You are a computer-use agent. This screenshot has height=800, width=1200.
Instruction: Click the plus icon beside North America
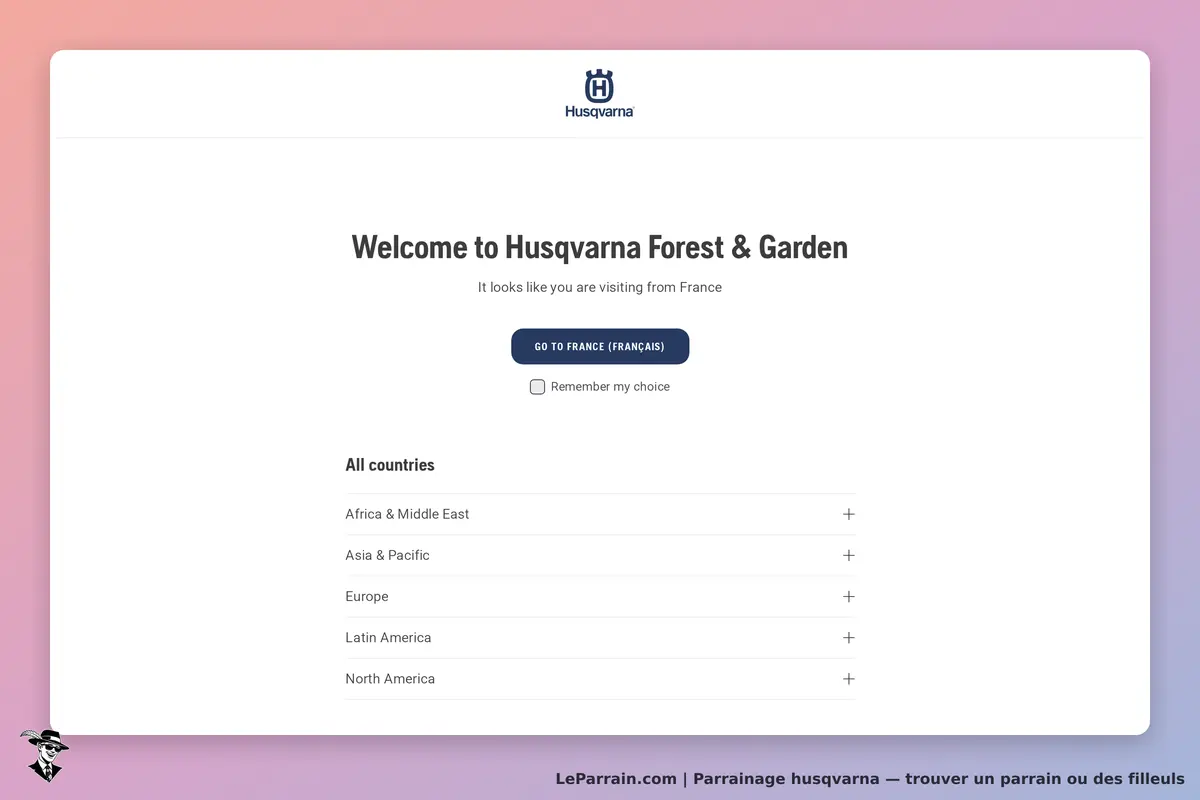tap(849, 678)
